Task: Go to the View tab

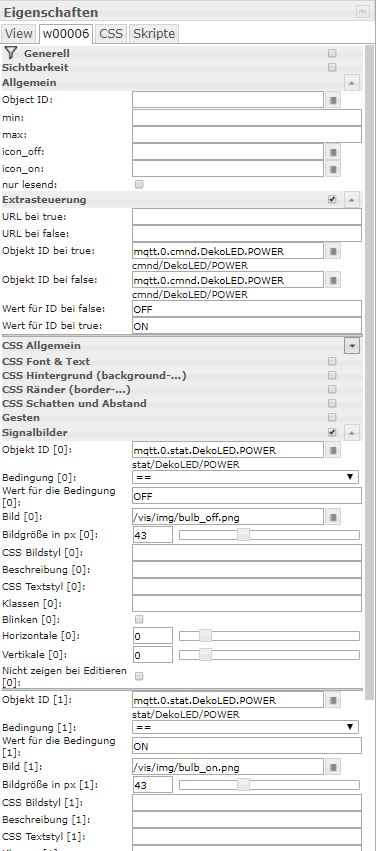Action: pyautogui.click(x=18, y=34)
